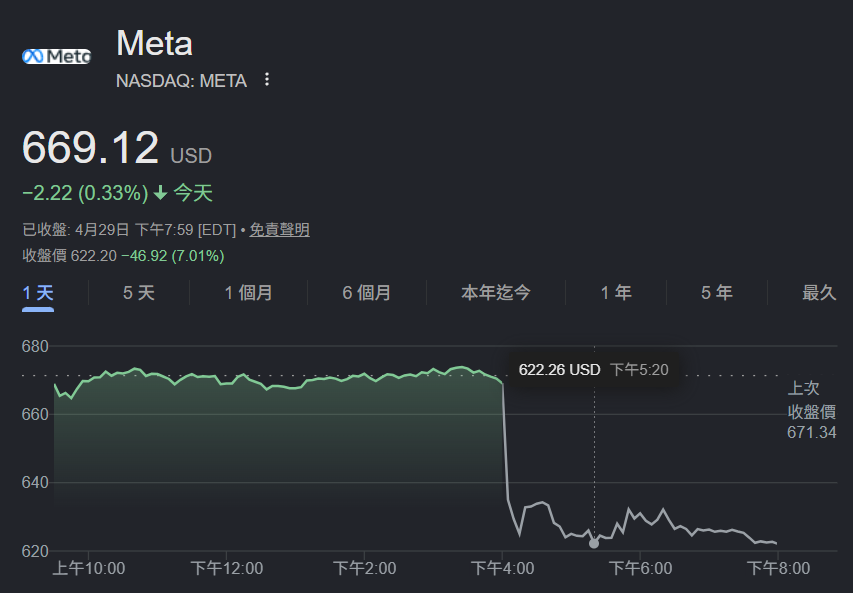The height and width of the screenshot is (593, 853).
Task: Switch to the 5 天 tab
Action: [139, 293]
